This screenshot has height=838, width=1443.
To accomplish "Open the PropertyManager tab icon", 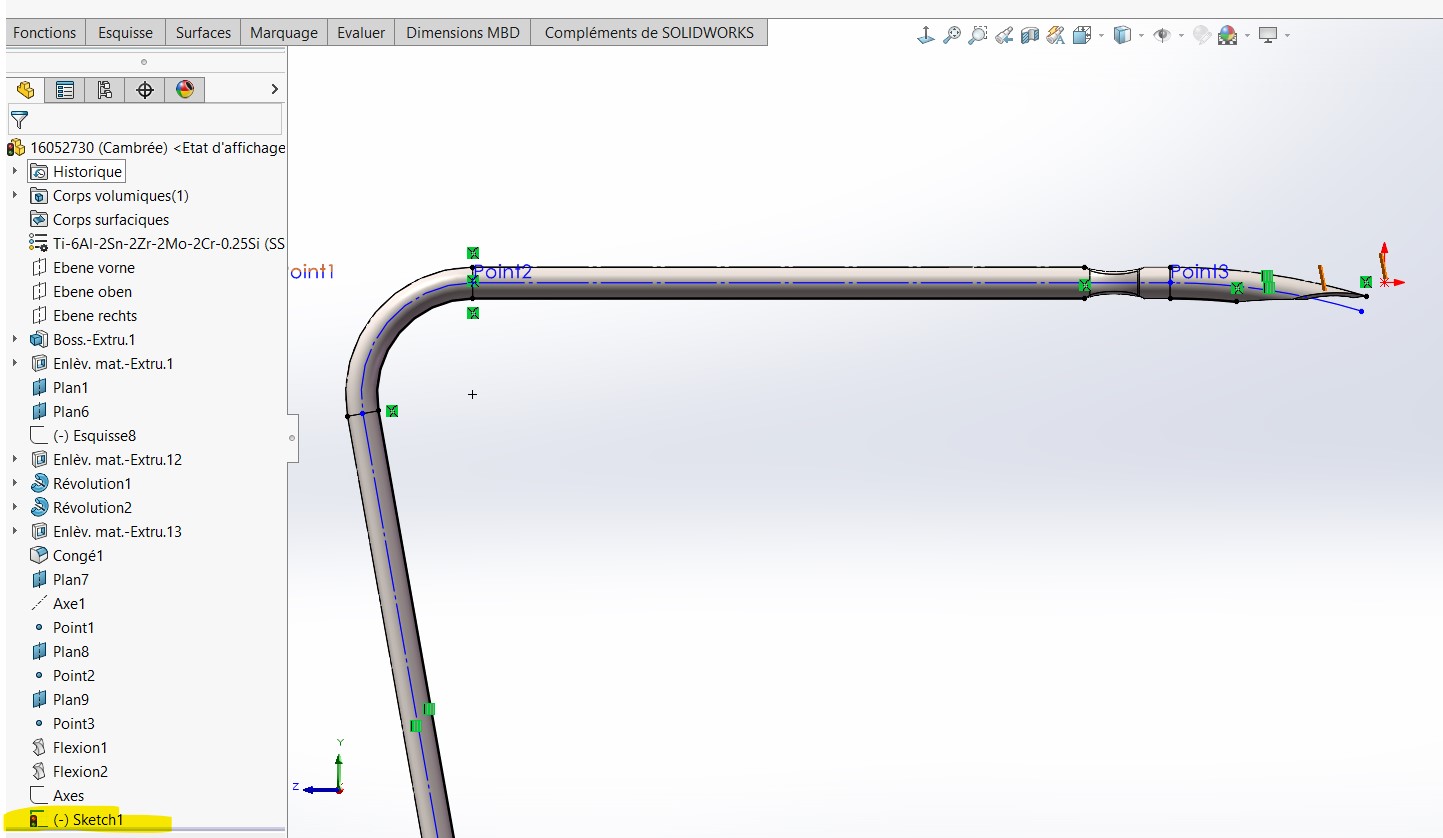I will point(65,90).
